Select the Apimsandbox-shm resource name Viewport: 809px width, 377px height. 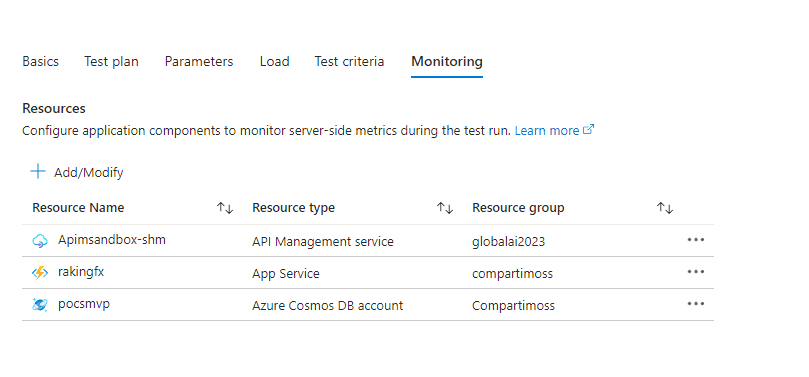point(111,240)
